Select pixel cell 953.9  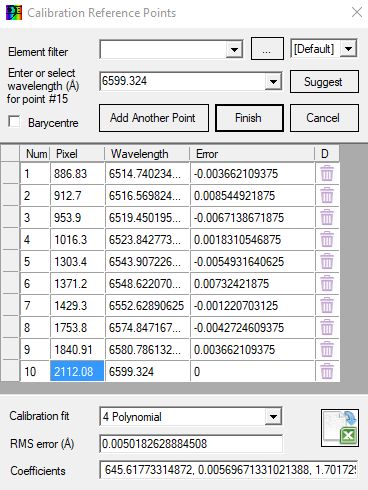(x=77, y=217)
